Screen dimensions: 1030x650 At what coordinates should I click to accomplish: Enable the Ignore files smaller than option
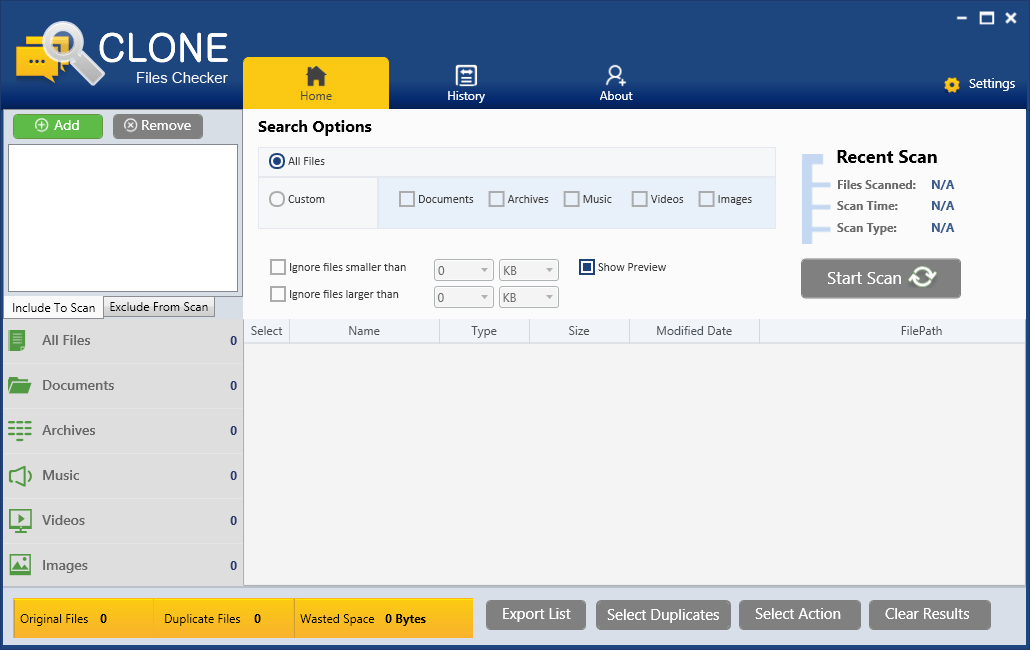pyautogui.click(x=278, y=267)
